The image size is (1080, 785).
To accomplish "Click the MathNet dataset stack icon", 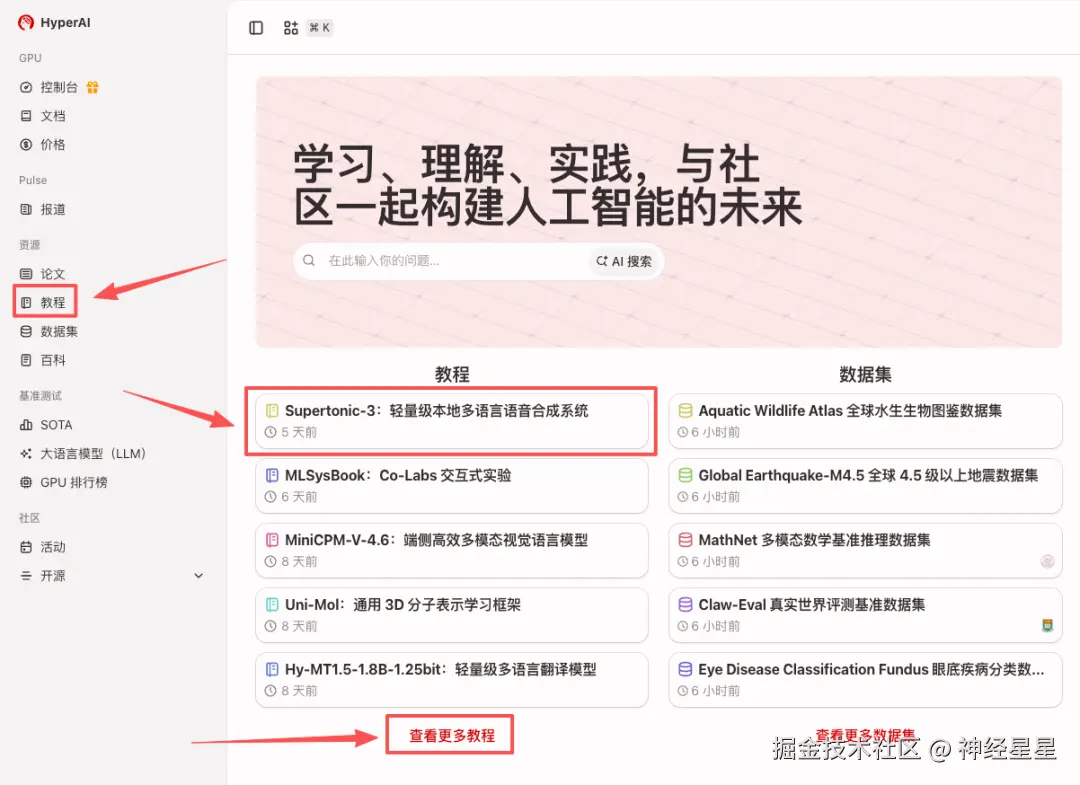I will tap(685, 541).
